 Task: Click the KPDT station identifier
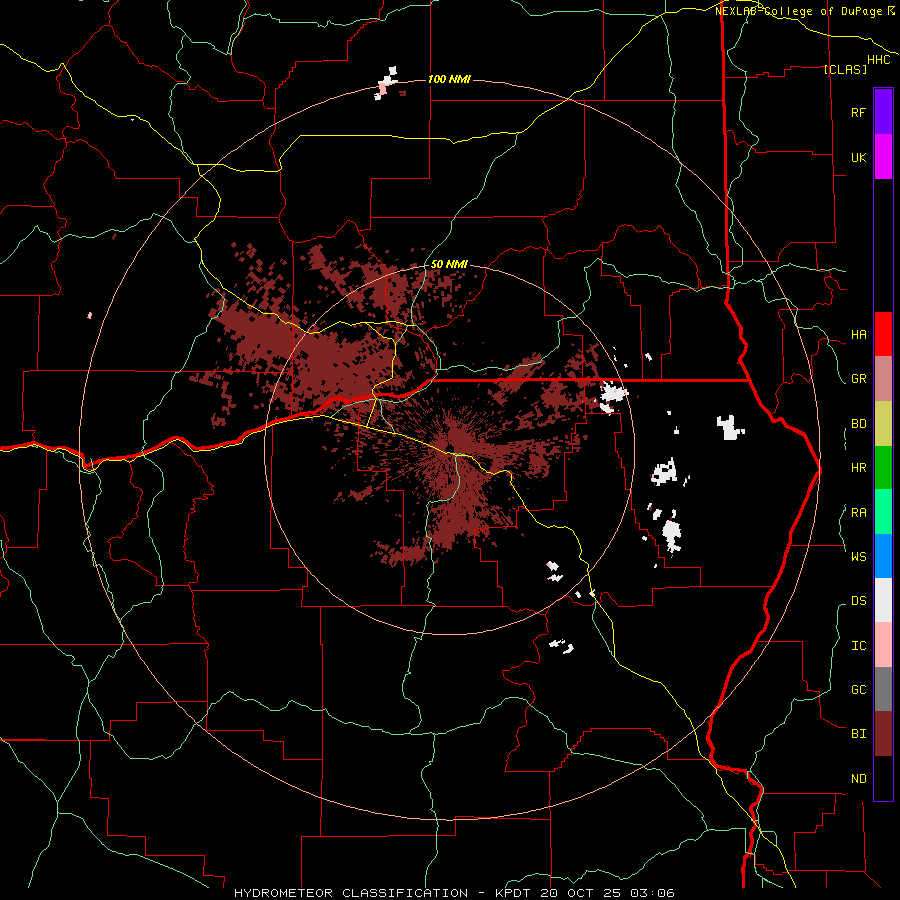coord(513,893)
